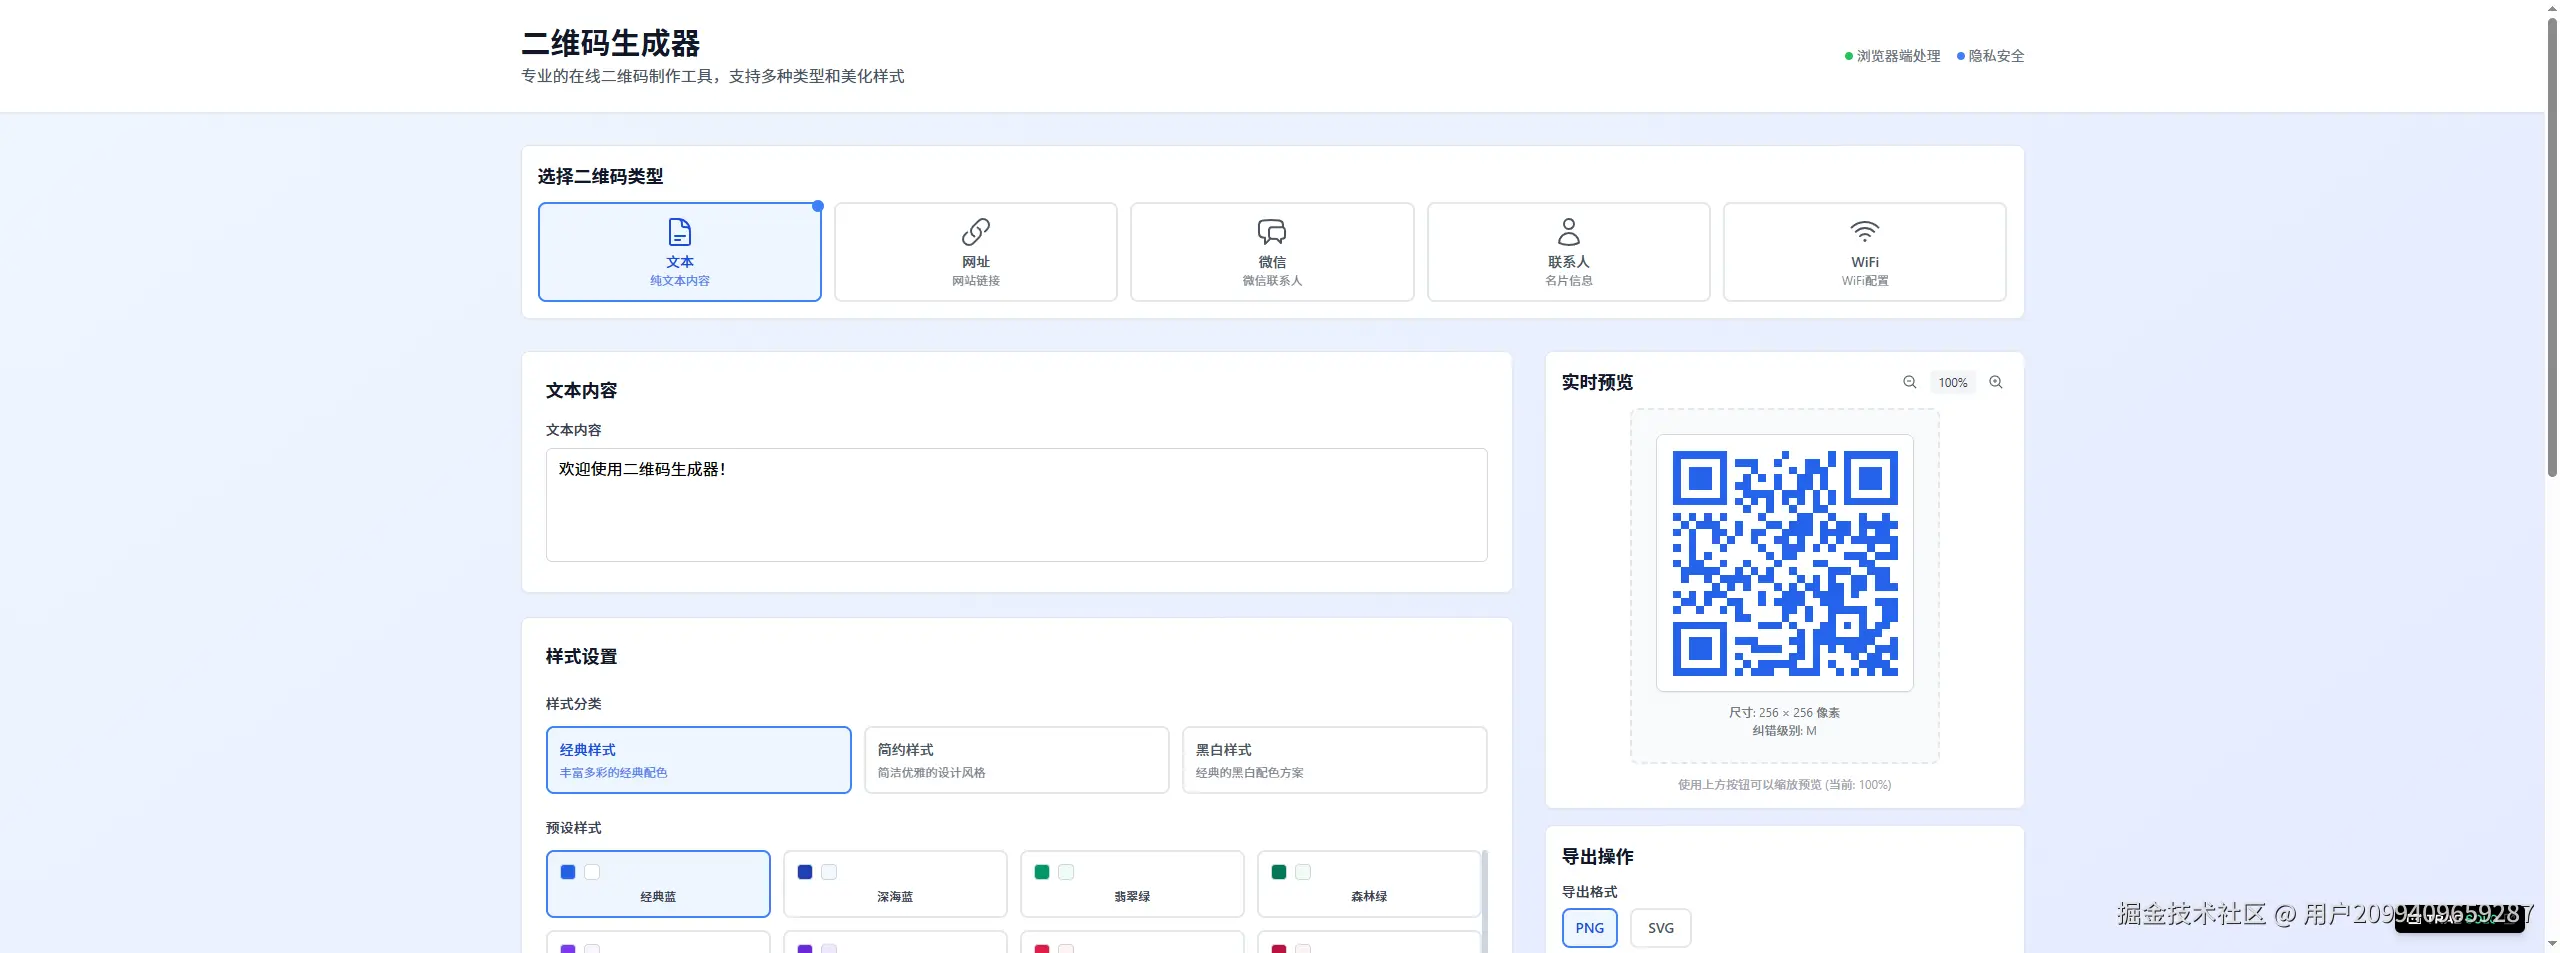Switch to 黑白样式 style category

pyautogui.click(x=1335, y=760)
